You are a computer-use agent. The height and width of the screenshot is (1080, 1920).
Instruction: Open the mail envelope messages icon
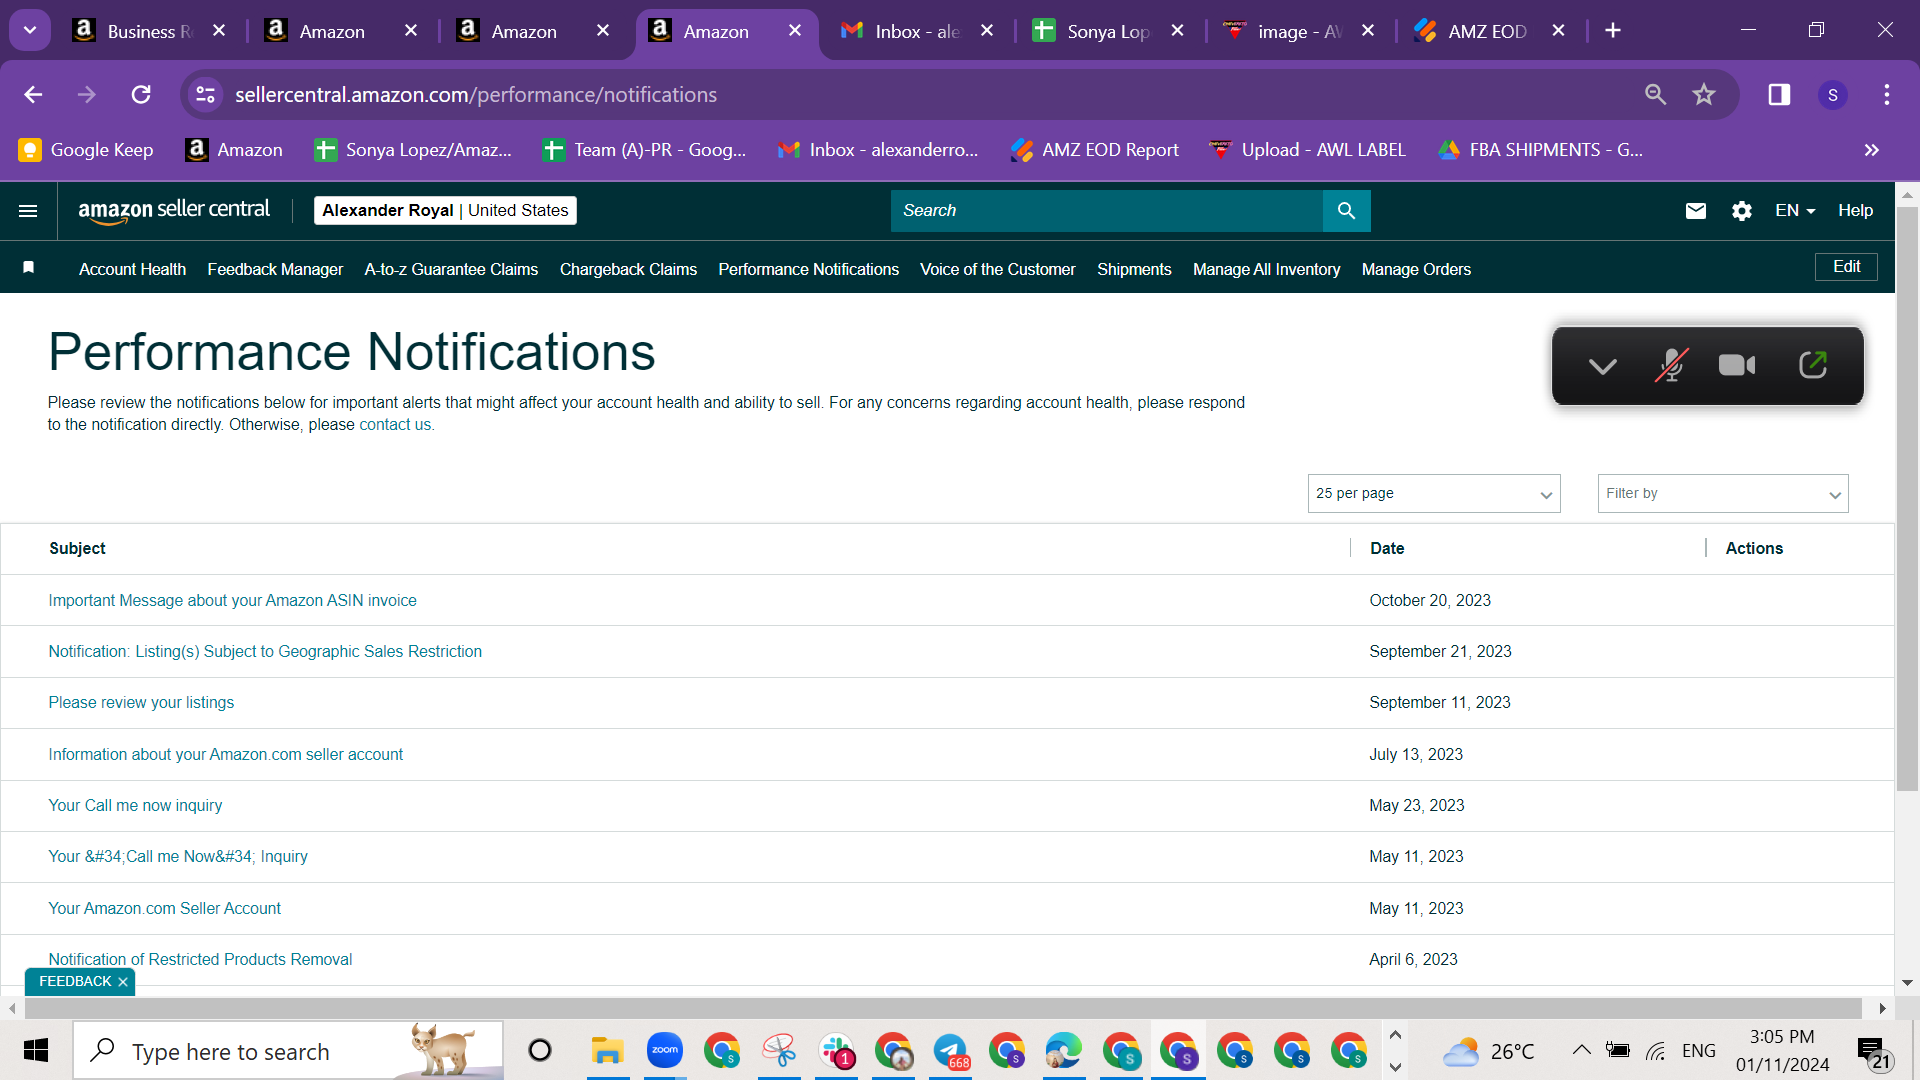(x=1695, y=211)
